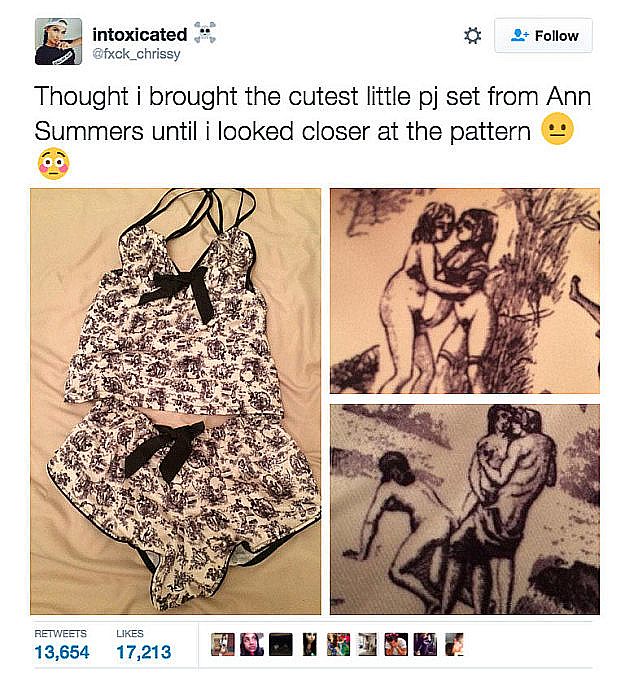Open the upper pattern close-up image
This screenshot has width=624, height=677.
[x=464, y=291]
